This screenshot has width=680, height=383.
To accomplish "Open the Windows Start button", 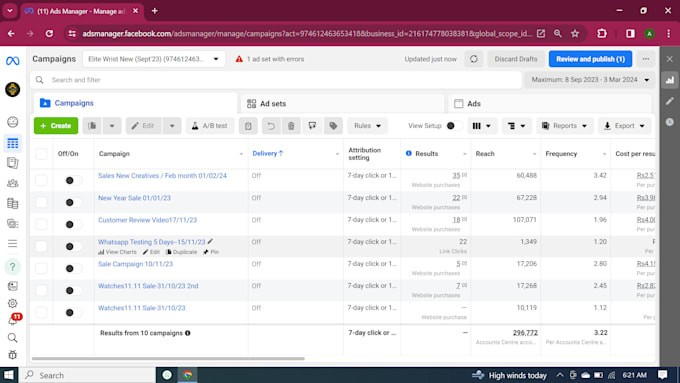I will (9, 375).
